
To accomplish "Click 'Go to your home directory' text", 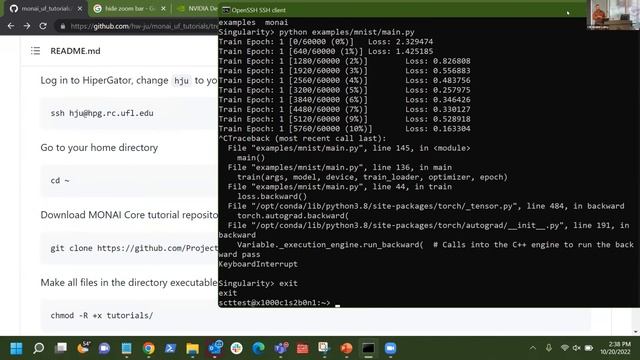I will click(99, 147).
